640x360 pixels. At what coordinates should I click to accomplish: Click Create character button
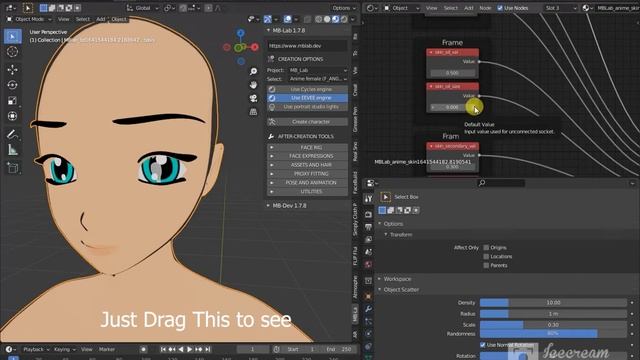click(x=307, y=122)
